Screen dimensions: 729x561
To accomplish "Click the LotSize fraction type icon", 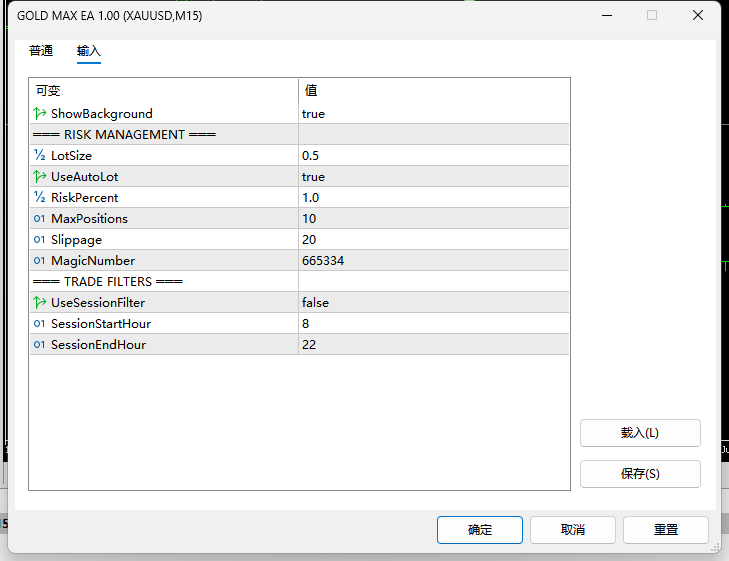I will [40, 155].
